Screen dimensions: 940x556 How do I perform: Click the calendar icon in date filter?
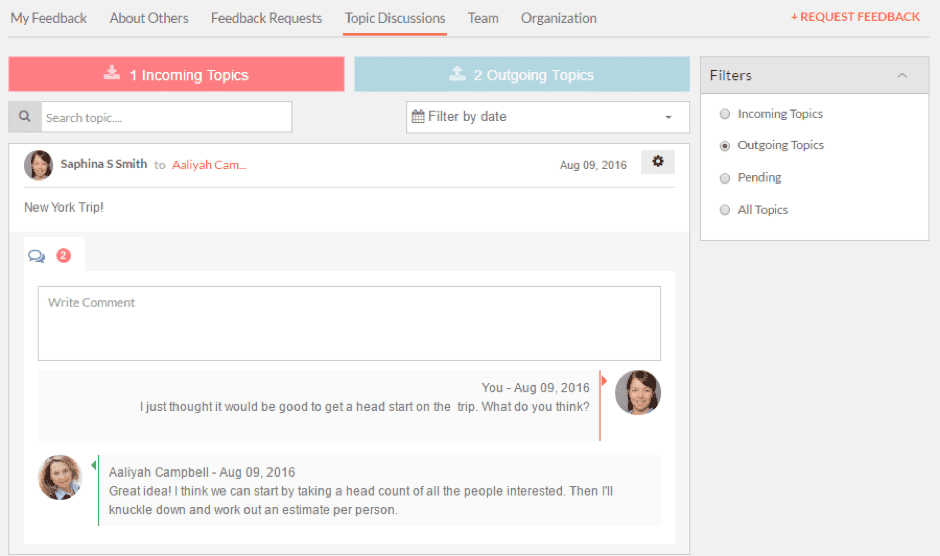click(418, 116)
